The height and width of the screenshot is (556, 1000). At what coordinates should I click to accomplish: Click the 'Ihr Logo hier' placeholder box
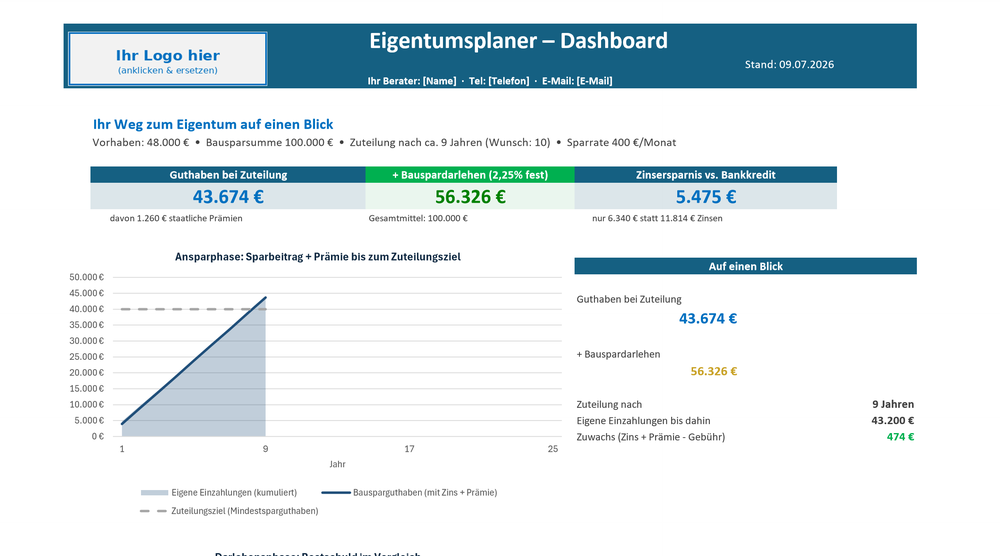[168, 59]
